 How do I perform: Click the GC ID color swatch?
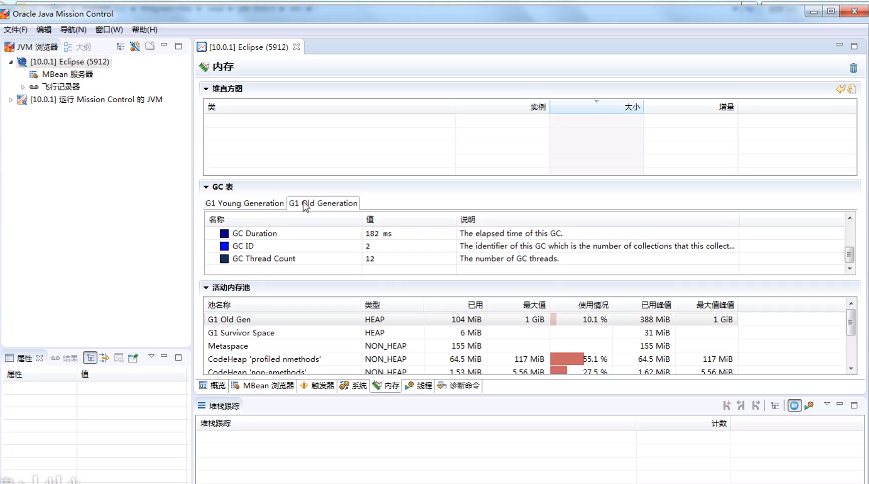pyautogui.click(x=225, y=246)
